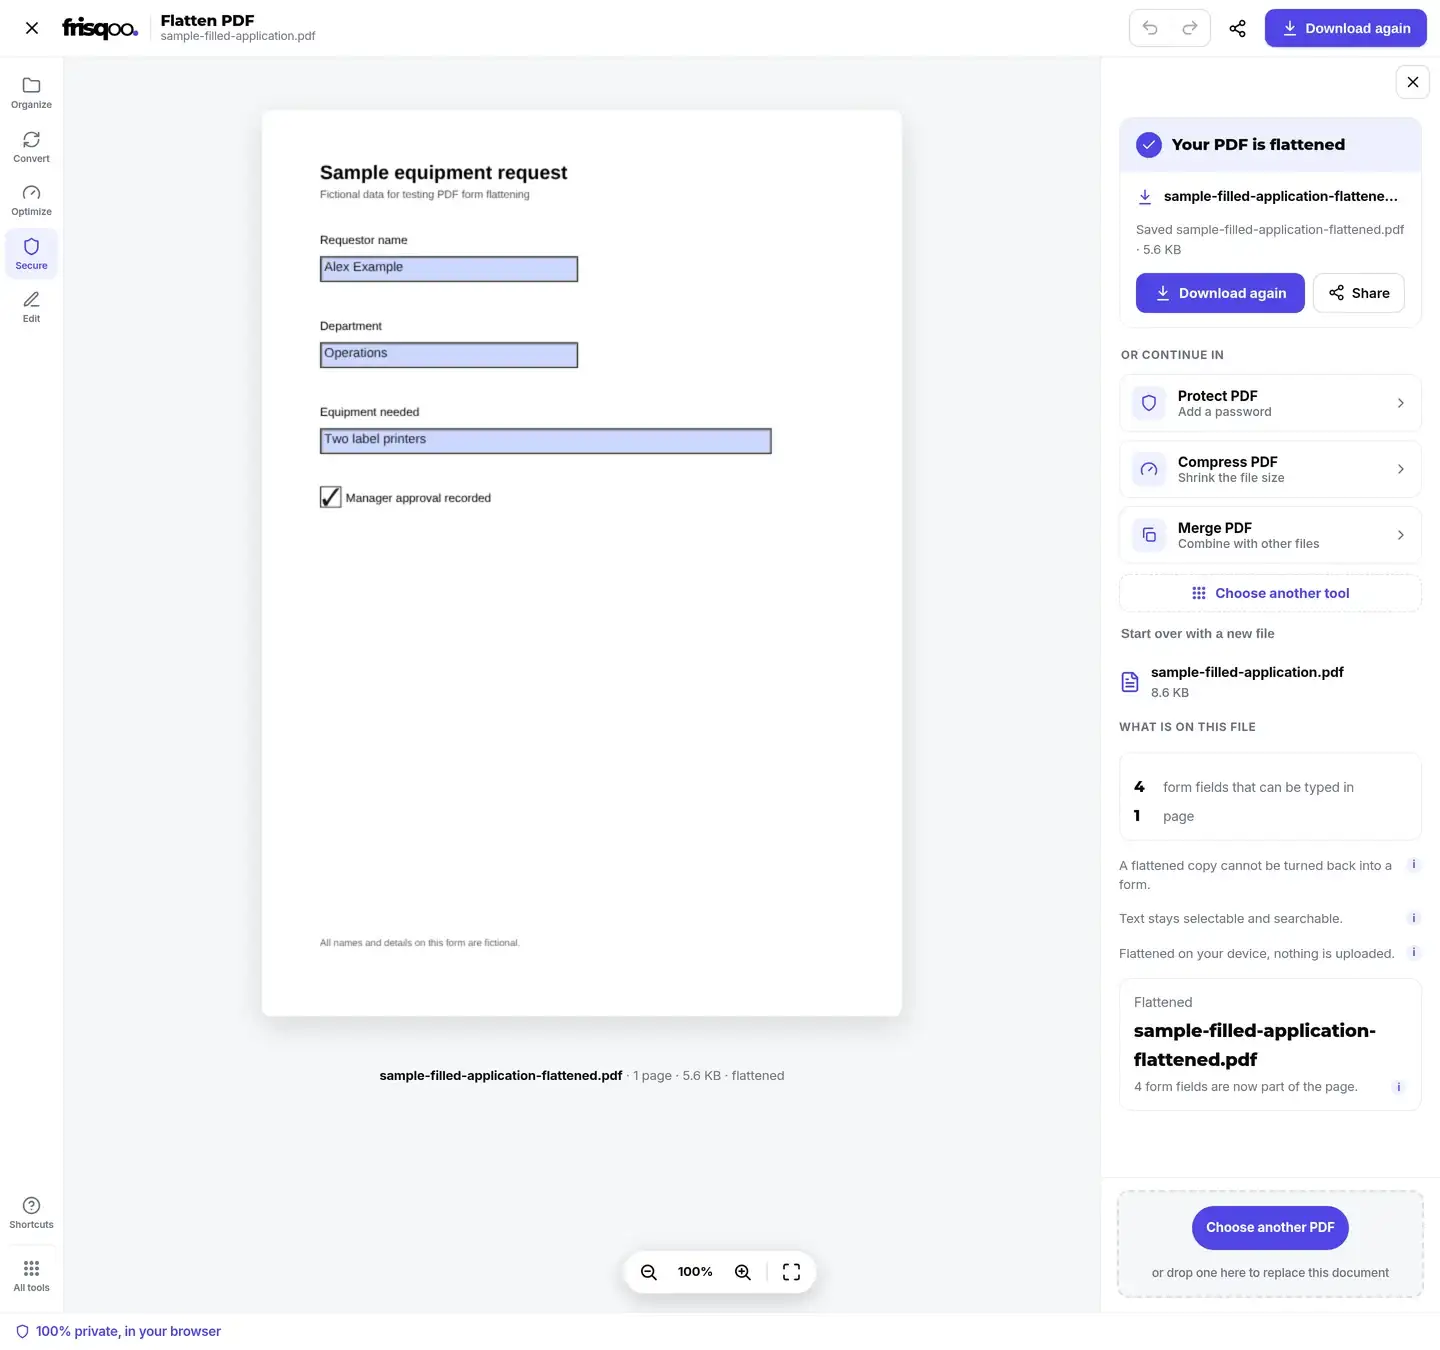Click the undo arrow in the header
Screen dimensions: 1440x1350
pyautogui.click(x=1150, y=28)
